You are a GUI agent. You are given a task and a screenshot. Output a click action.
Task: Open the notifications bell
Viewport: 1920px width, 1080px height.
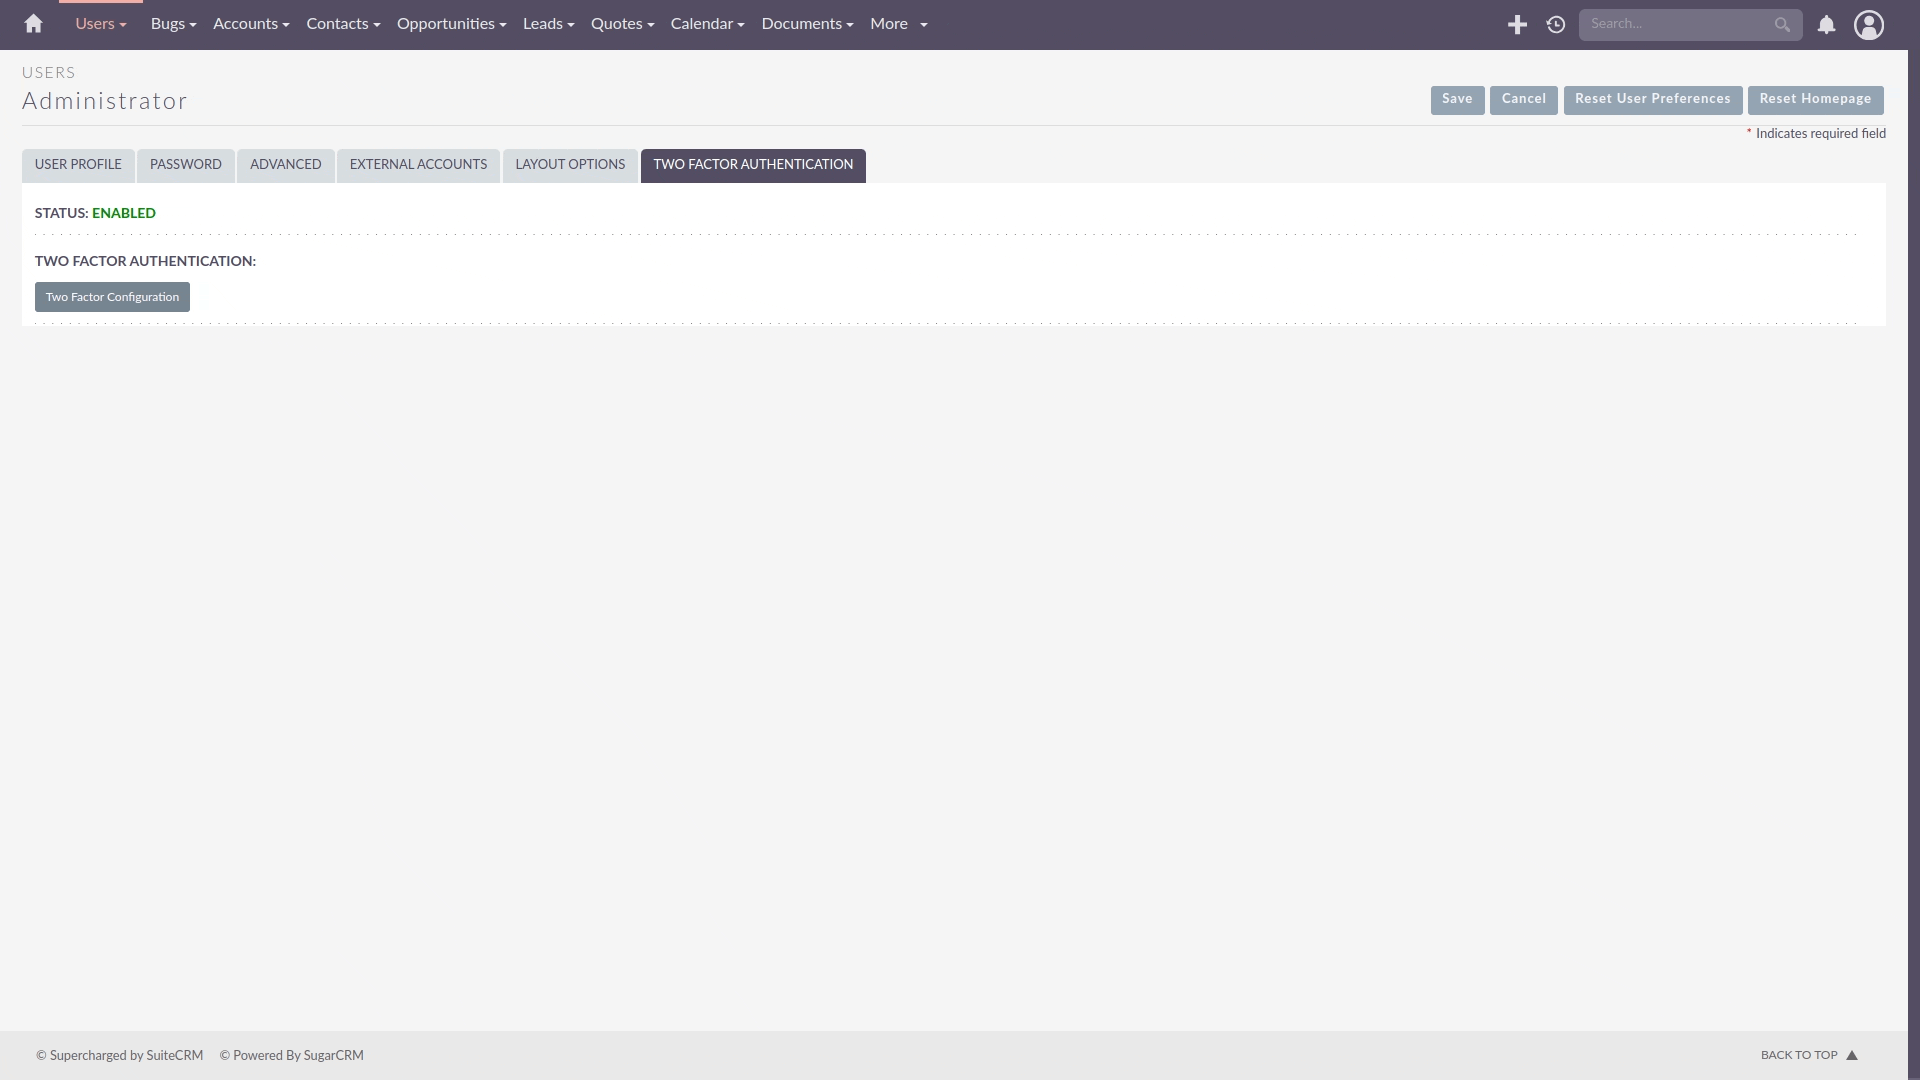tap(1826, 24)
